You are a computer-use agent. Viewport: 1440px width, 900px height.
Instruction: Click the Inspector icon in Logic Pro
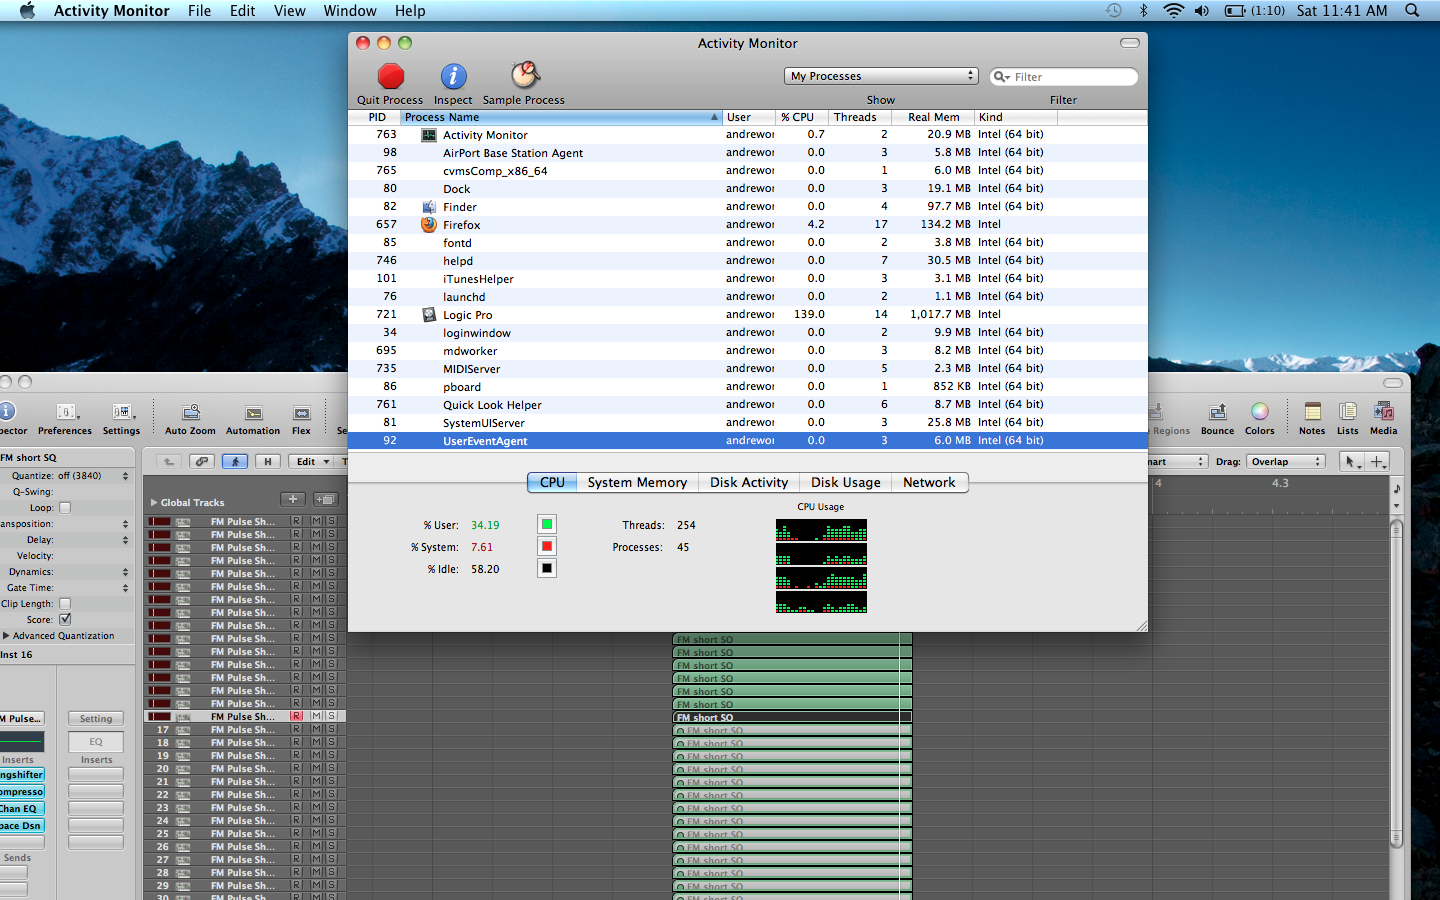[x=7, y=411]
